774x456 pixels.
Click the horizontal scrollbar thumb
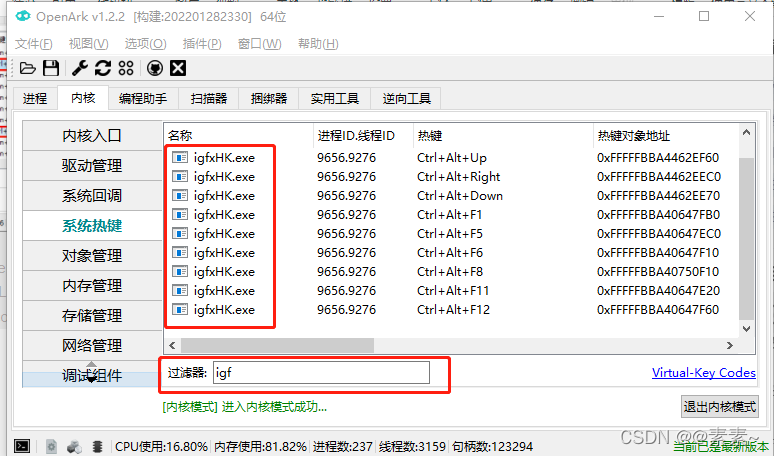[x=277, y=345]
